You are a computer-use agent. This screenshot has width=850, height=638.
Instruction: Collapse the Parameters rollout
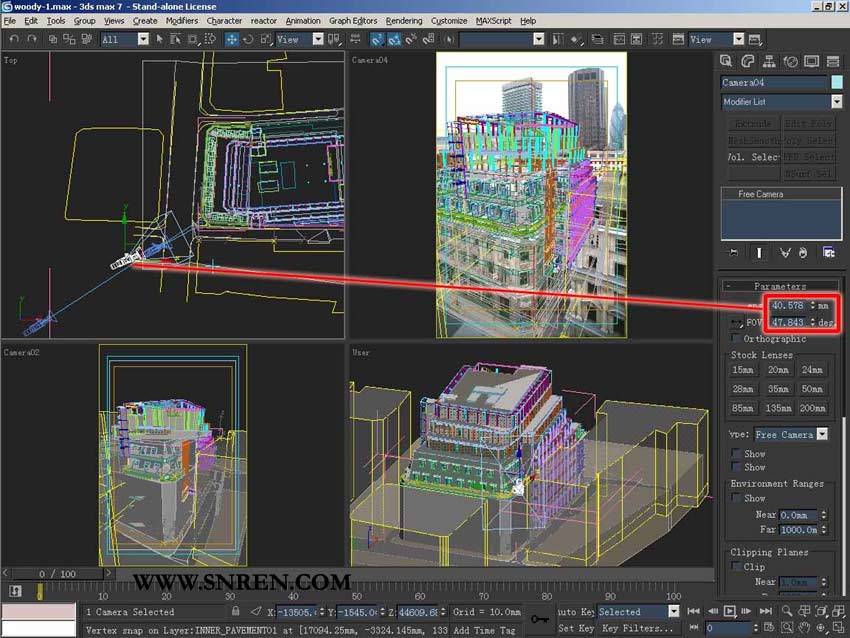(x=780, y=286)
